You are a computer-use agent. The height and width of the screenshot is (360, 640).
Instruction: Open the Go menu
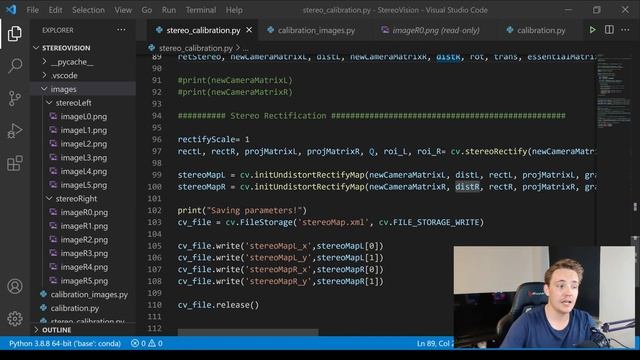tap(147, 10)
